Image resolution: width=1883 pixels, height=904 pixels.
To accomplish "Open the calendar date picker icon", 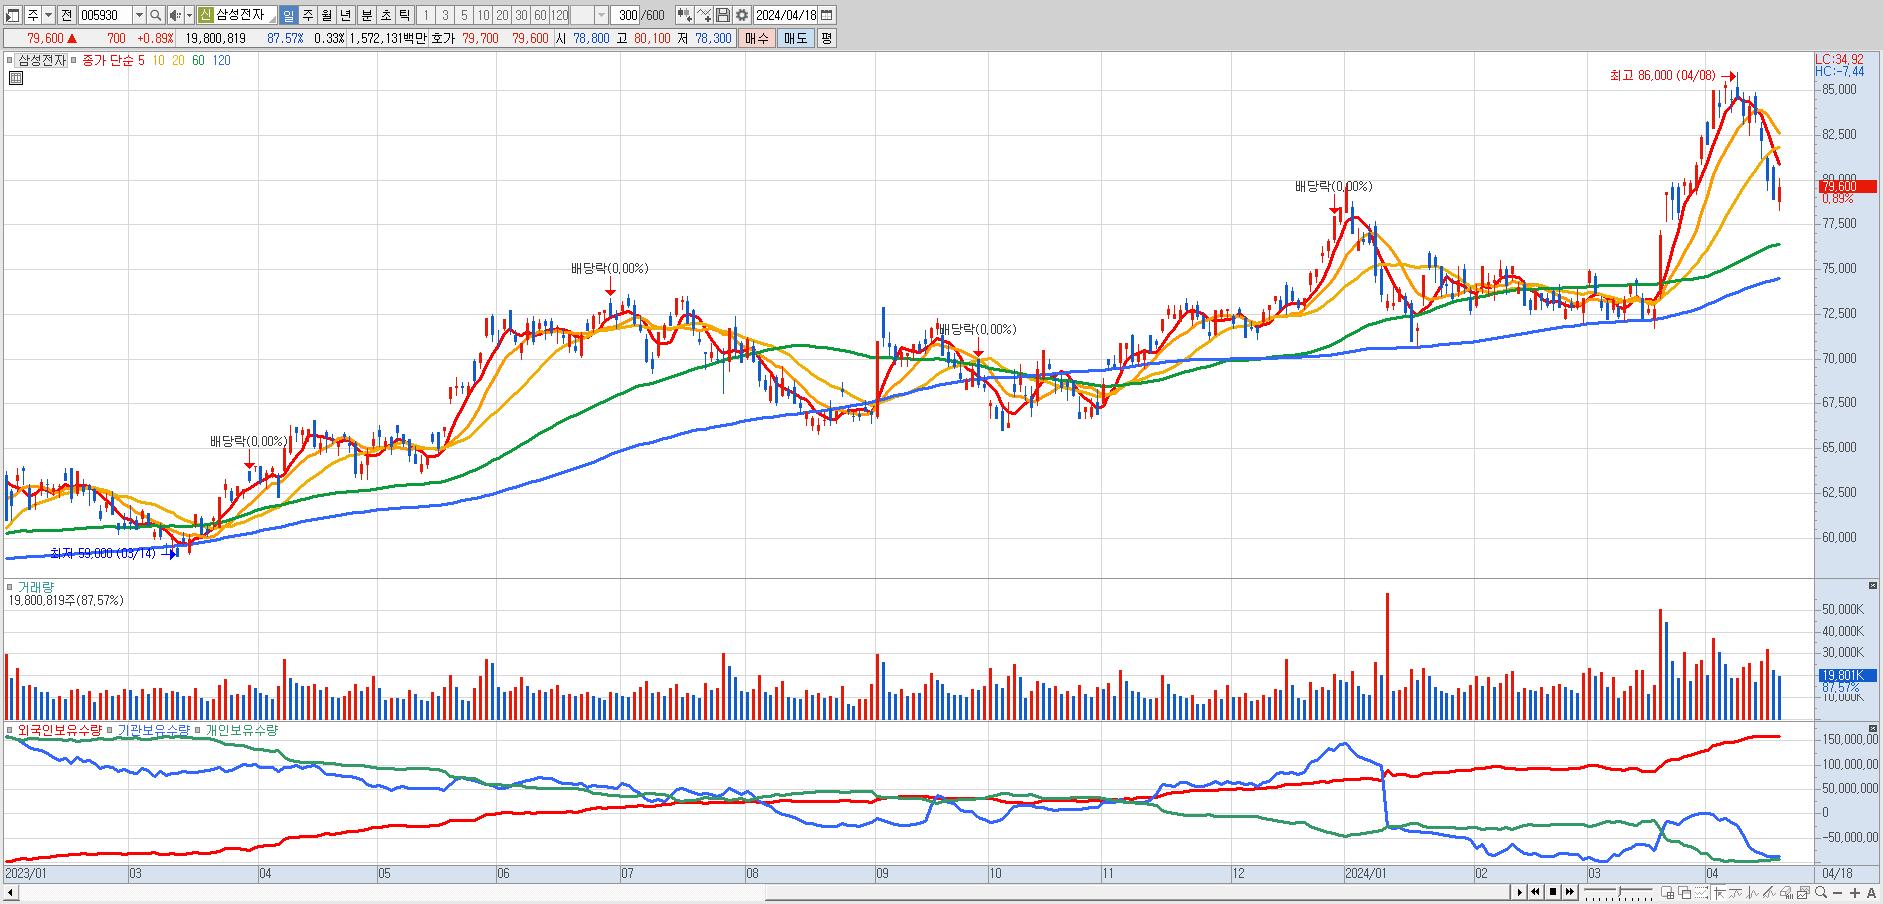I will pyautogui.click(x=826, y=15).
